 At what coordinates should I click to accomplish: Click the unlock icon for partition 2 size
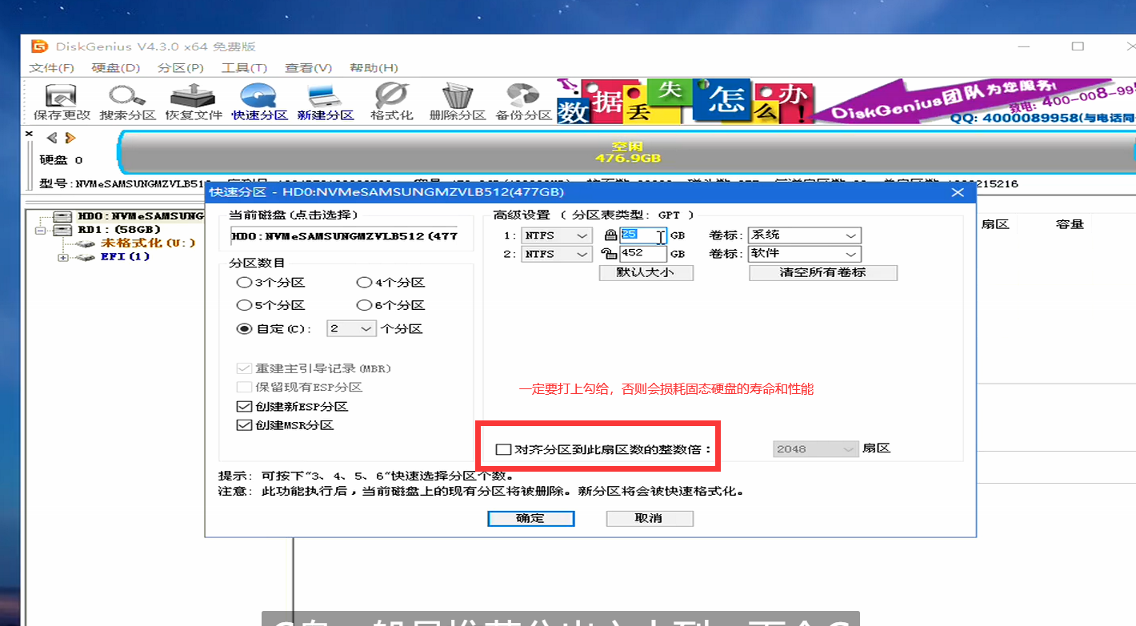[x=609, y=254]
